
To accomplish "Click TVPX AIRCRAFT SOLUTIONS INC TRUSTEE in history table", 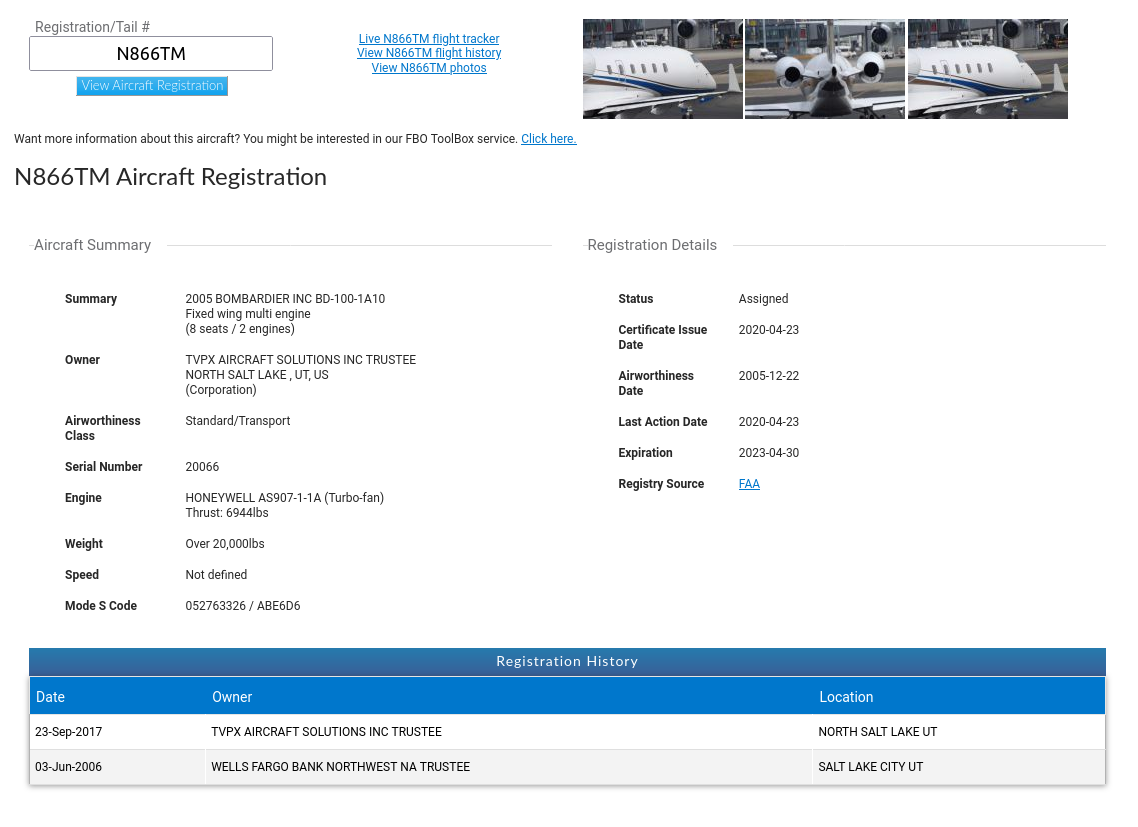I will click(x=327, y=732).
